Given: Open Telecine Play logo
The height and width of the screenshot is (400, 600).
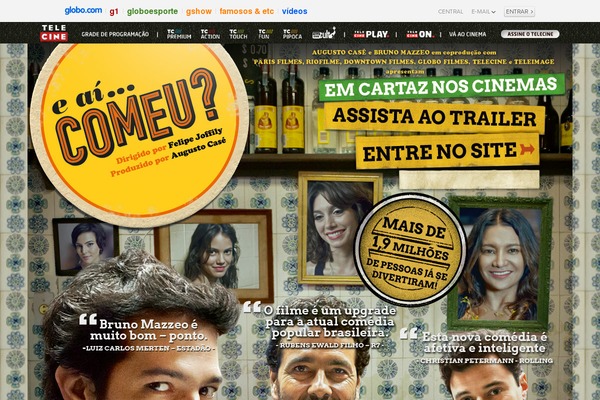Looking at the screenshot, I should pos(371,34).
